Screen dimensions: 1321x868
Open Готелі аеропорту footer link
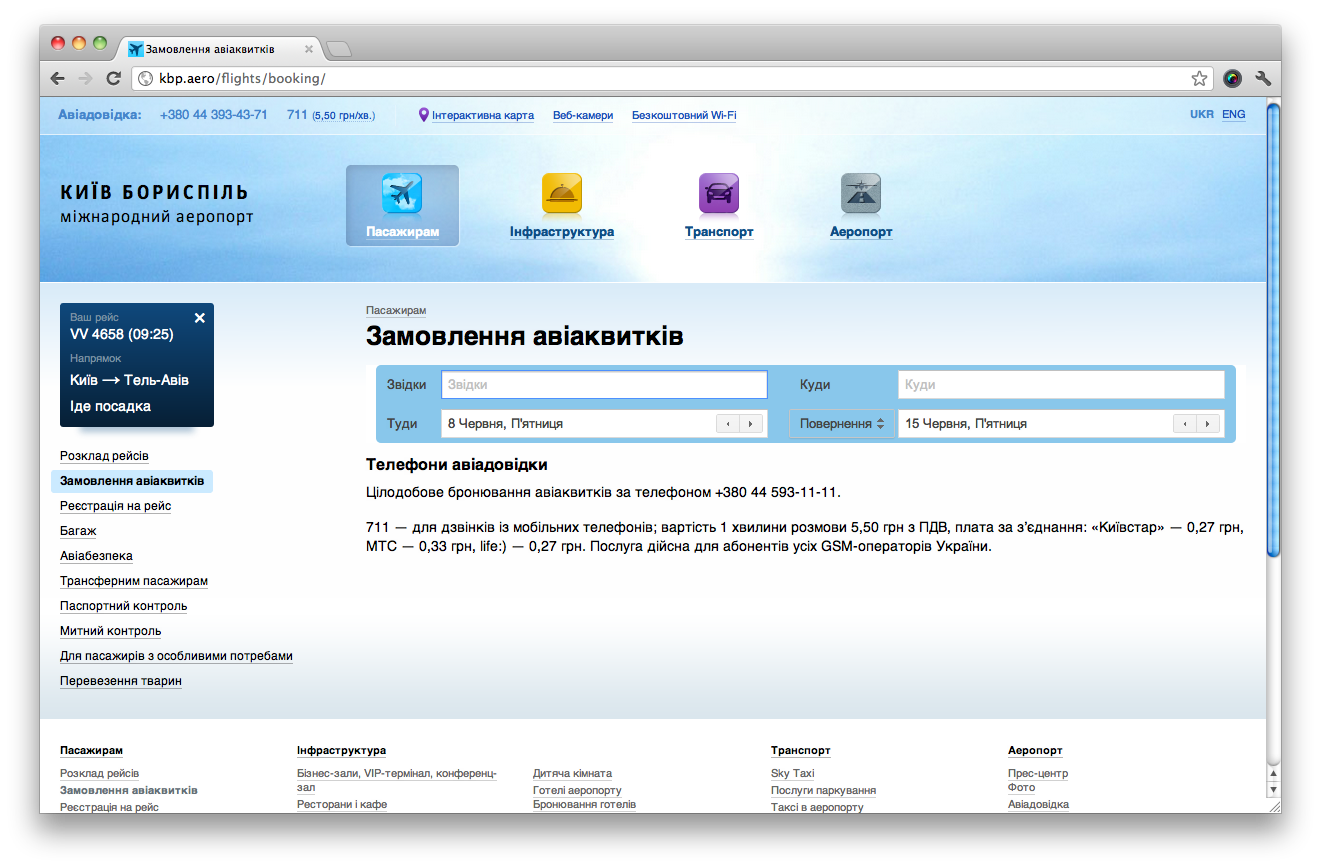577,790
